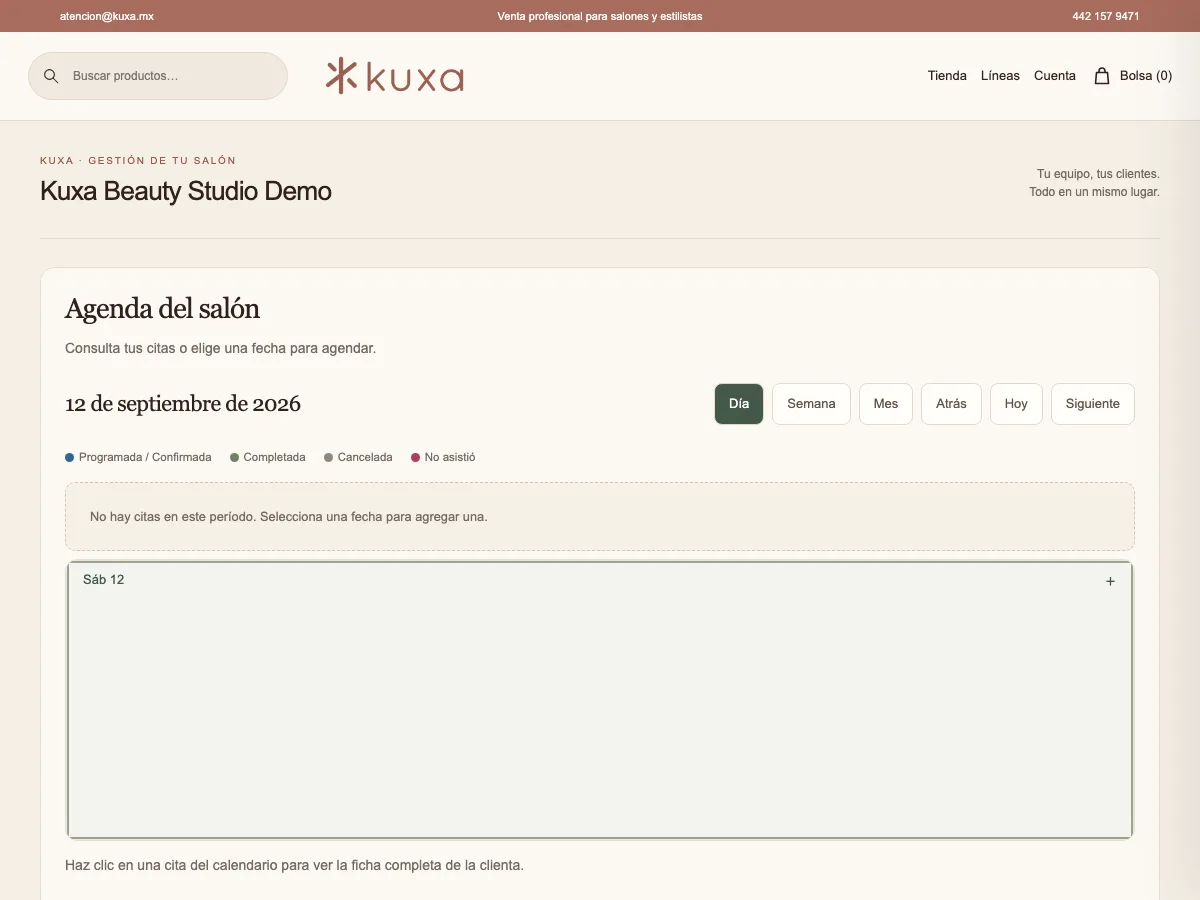Click the search magnifier icon
The height and width of the screenshot is (900, 1200).
(x=51, y=76)
